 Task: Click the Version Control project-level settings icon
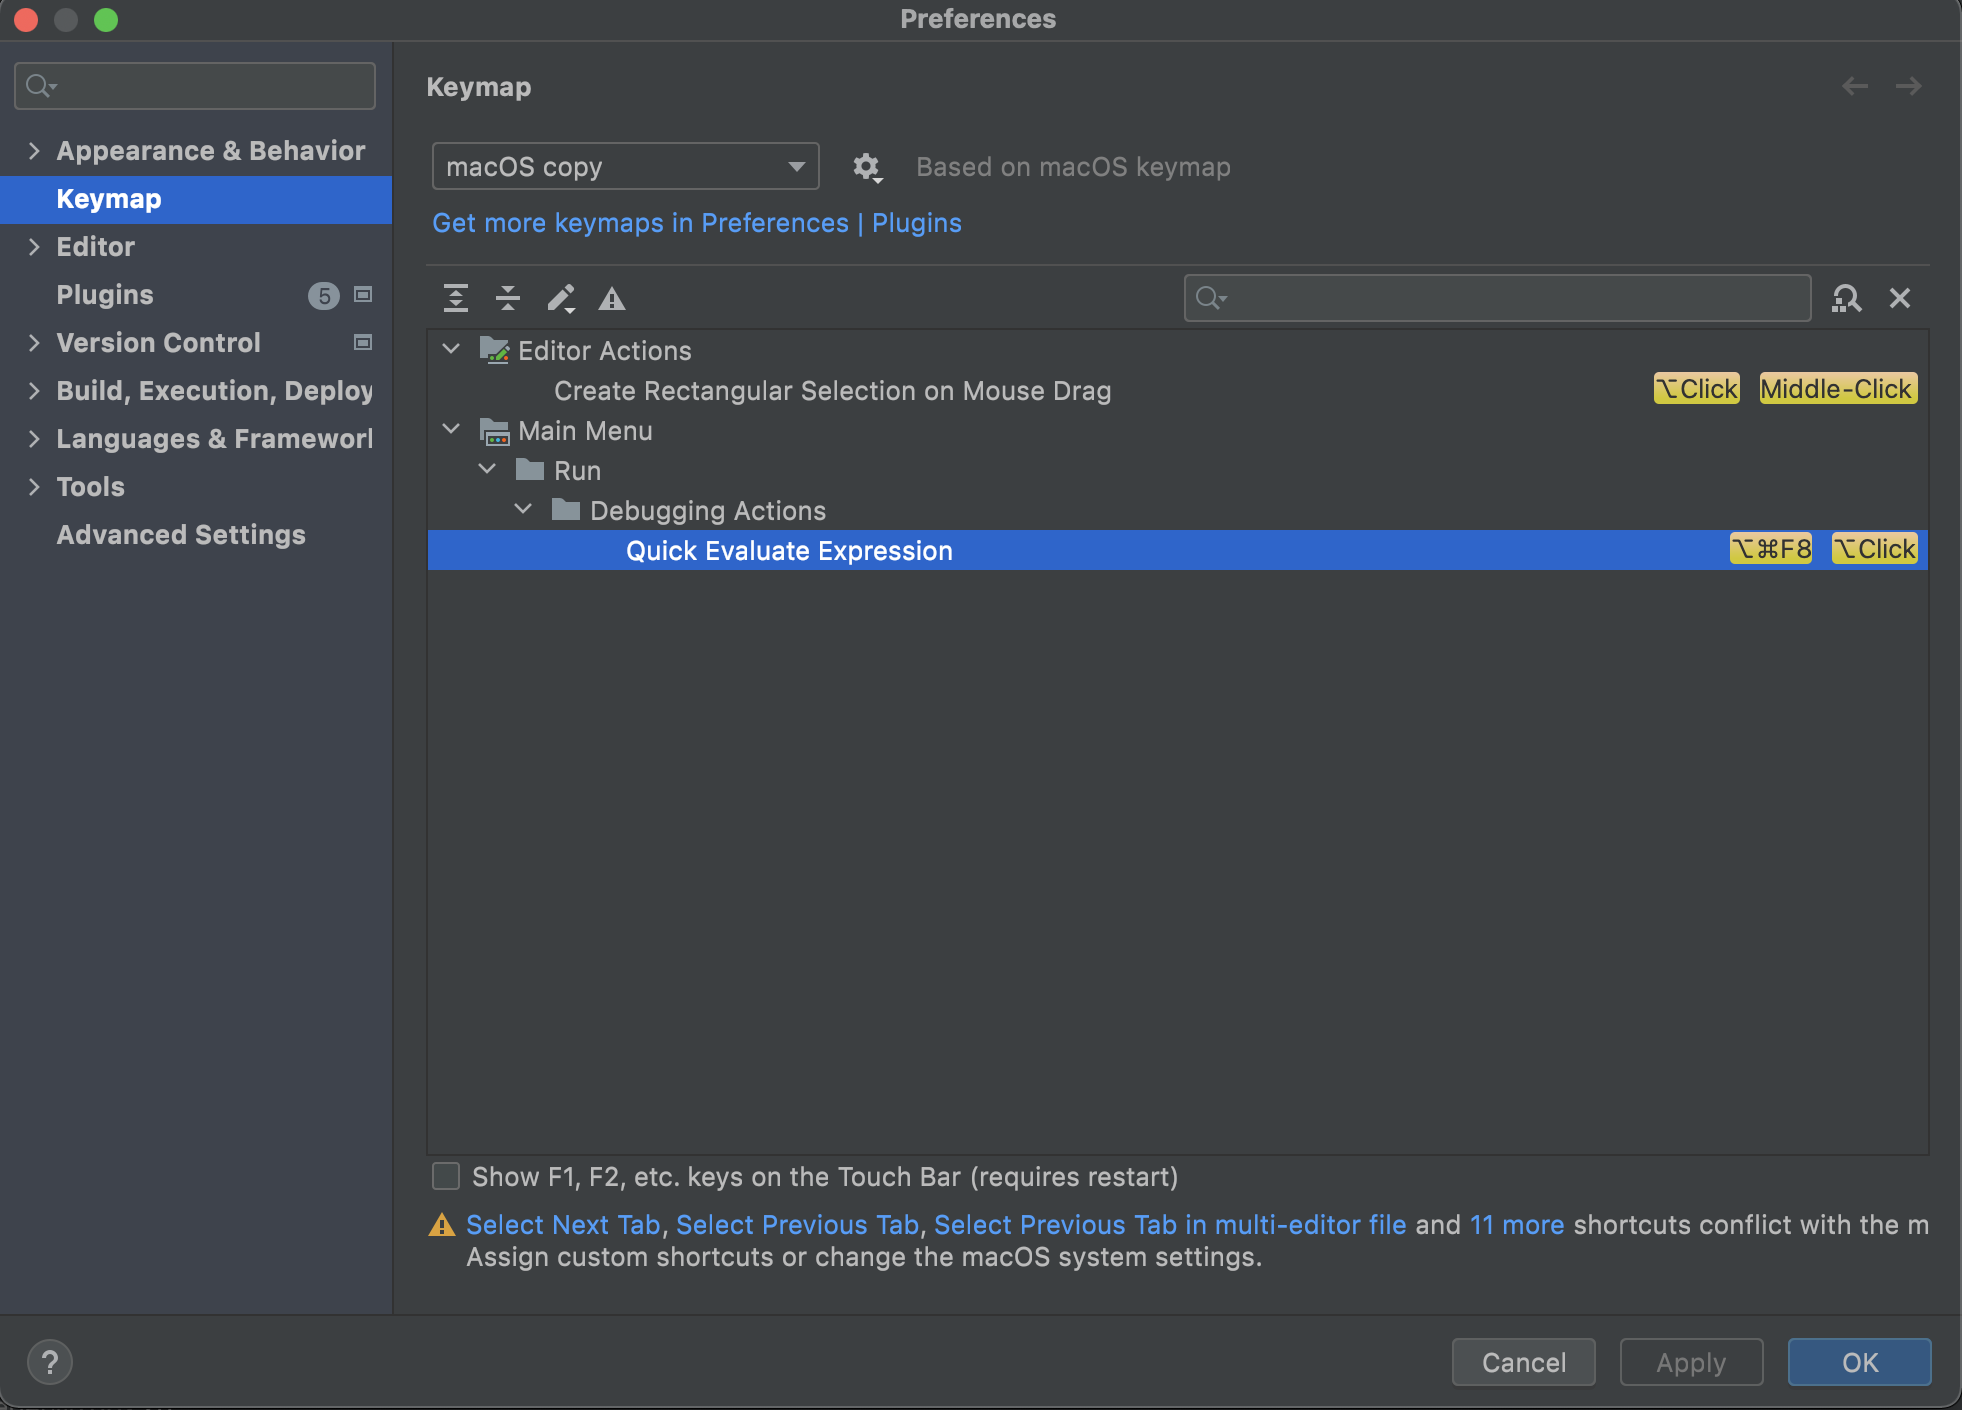pyautogui.click(x=363, y=343)
